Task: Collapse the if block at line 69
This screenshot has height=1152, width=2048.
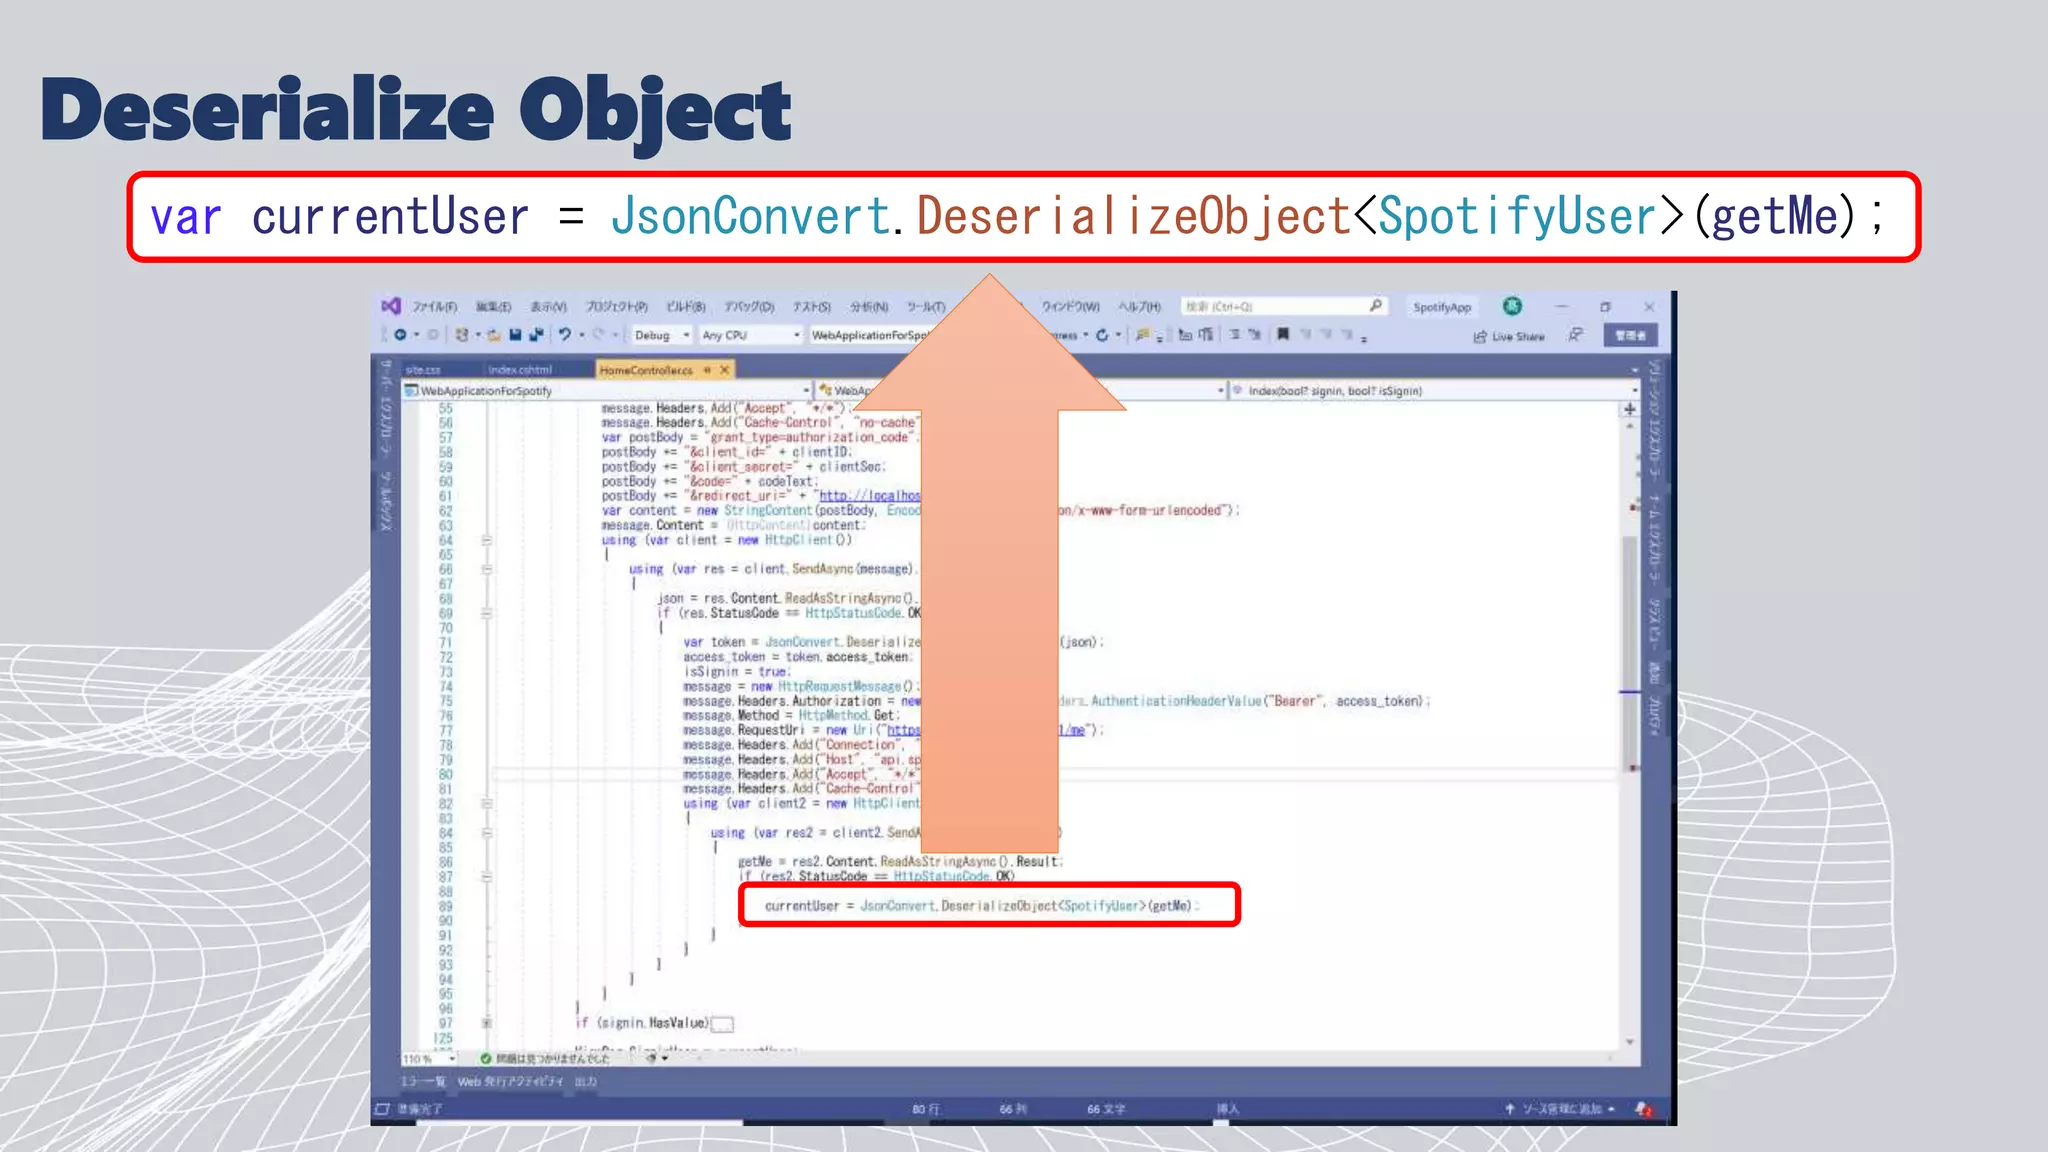Action: click(x=487, y=613)
